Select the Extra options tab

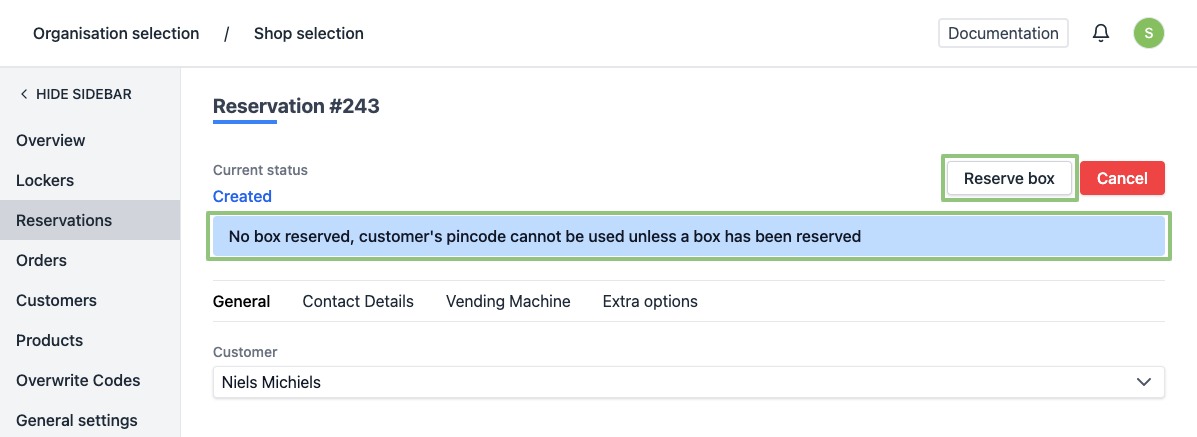[x=650, y=301]
